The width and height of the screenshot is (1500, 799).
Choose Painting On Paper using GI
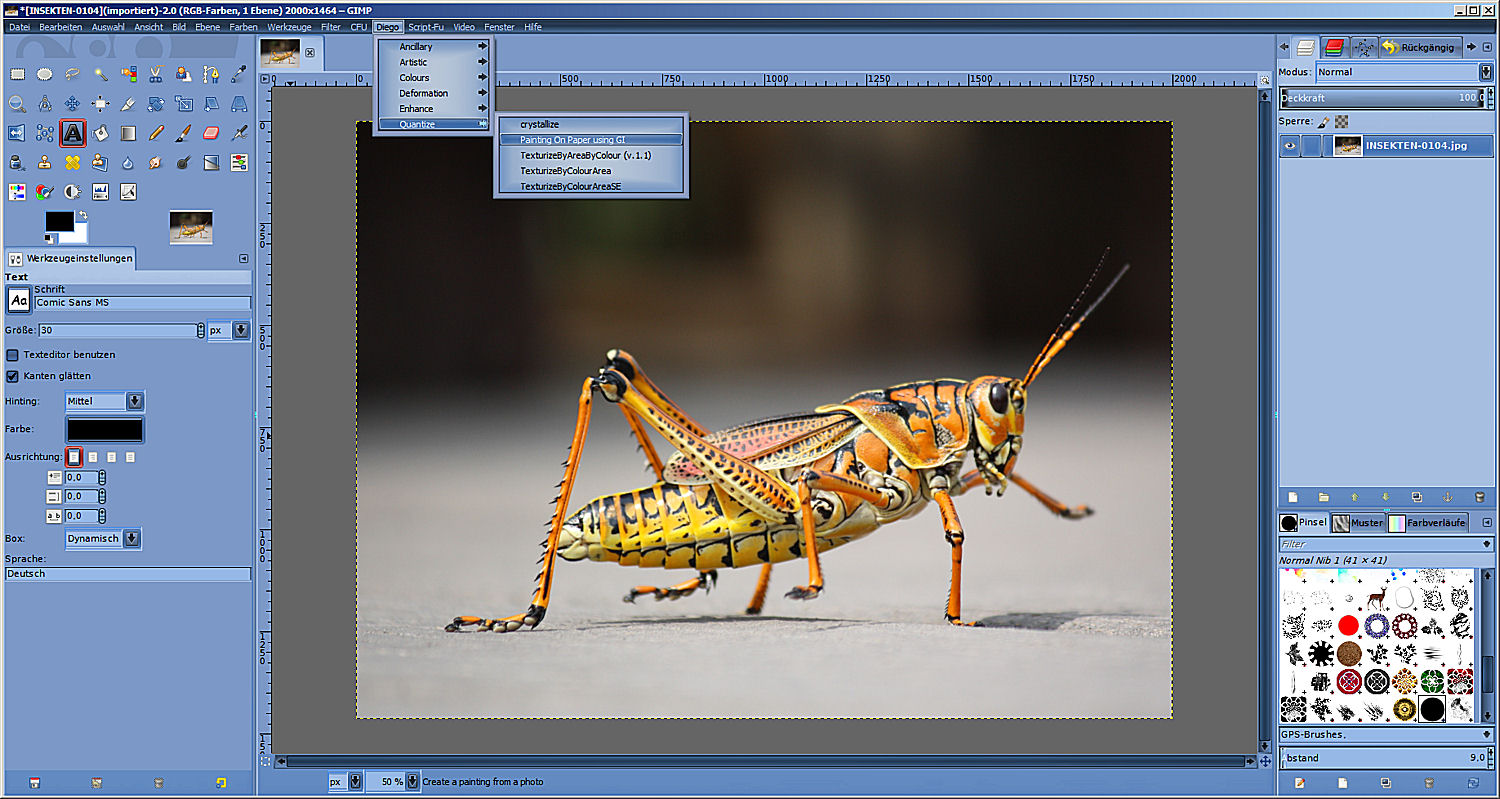coord(590,140)
